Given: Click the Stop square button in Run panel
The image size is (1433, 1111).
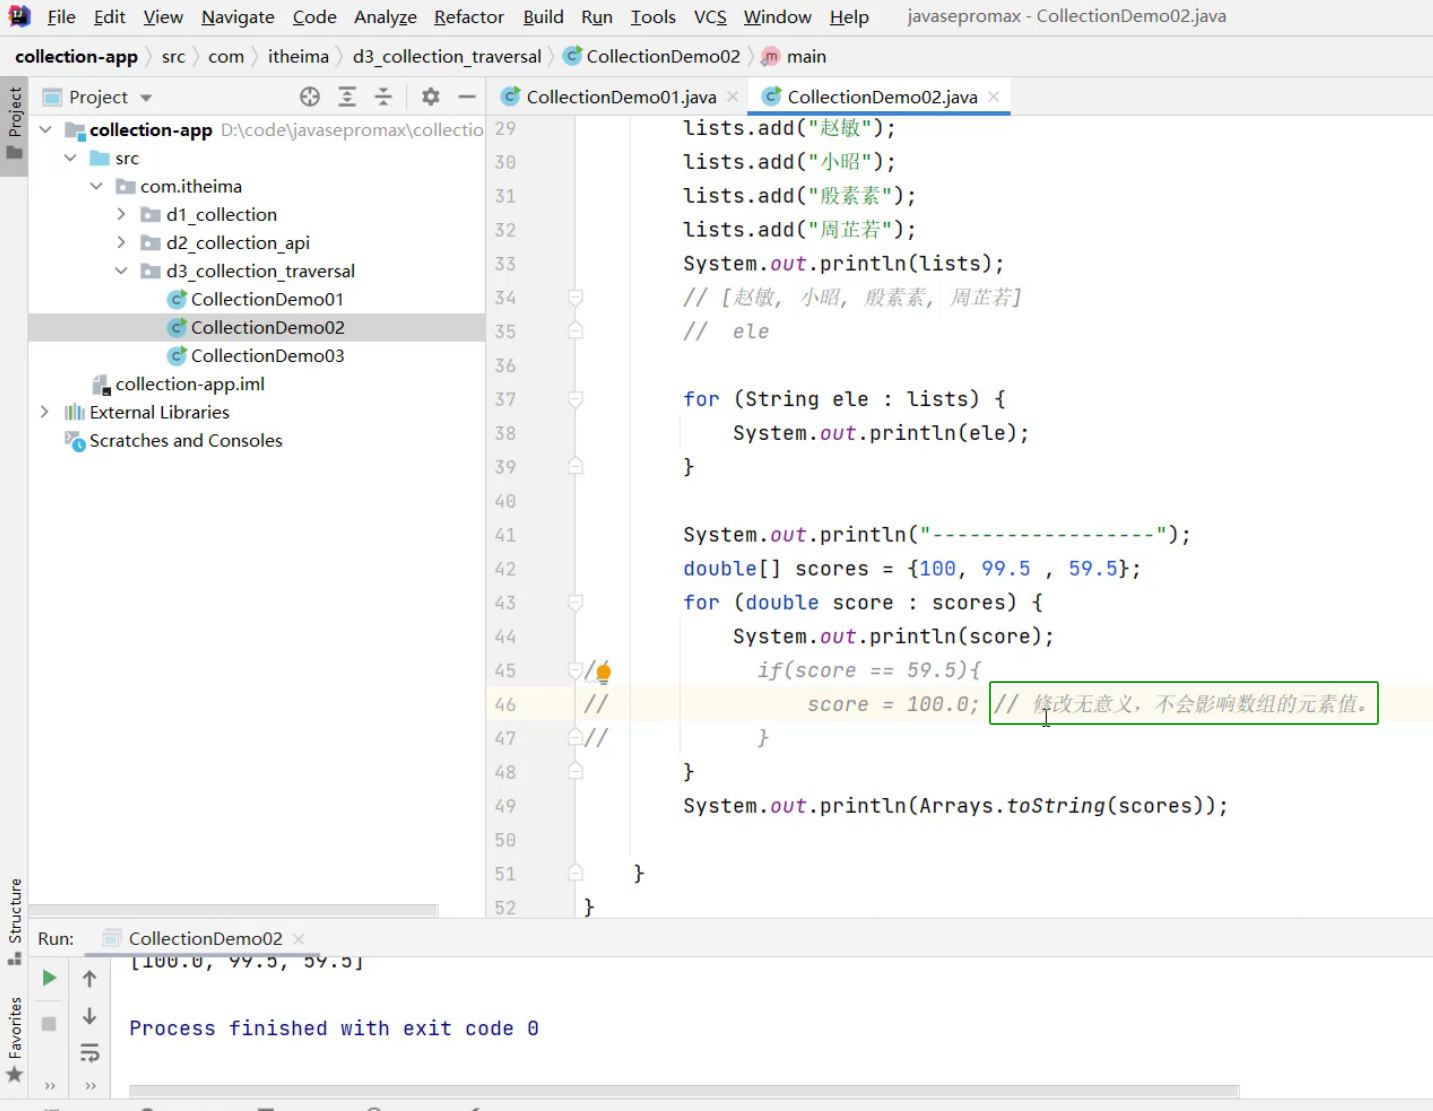Looking at the screenshot, I should click(x=49, y=1024).
